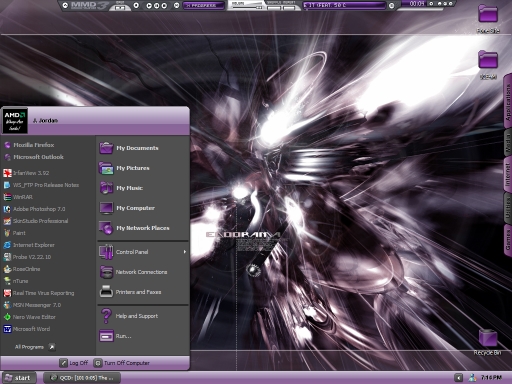Viewport: 512px width, 384px height.
Task: Expand the Control Panel submenu arrow
Action: pos(185,252)
